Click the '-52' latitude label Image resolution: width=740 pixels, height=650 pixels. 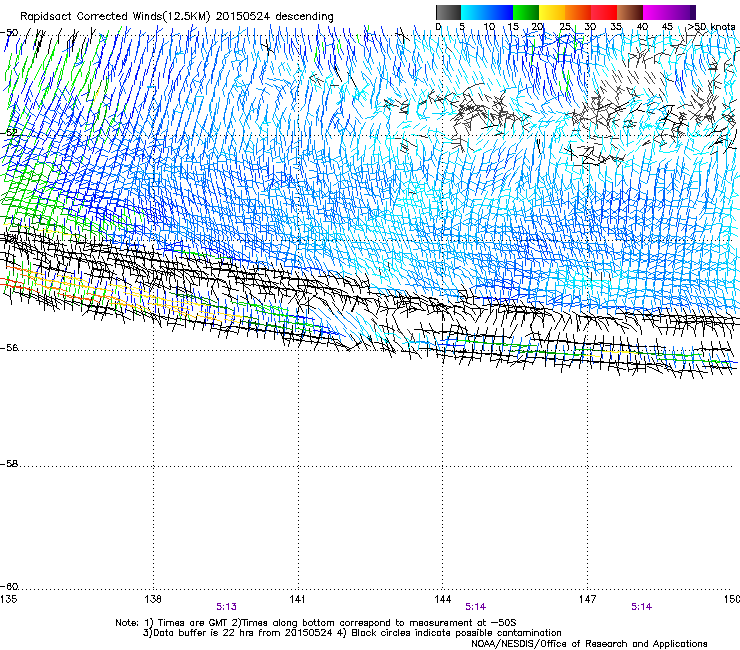9,133
